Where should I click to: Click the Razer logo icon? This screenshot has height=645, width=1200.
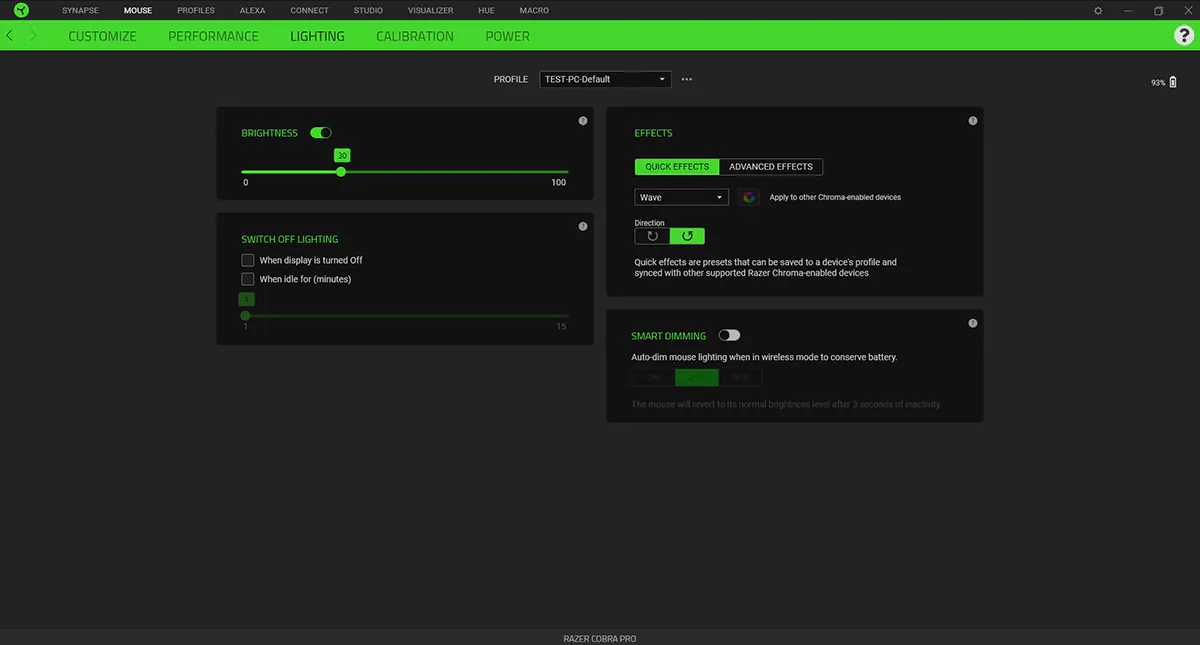point(20,10)
